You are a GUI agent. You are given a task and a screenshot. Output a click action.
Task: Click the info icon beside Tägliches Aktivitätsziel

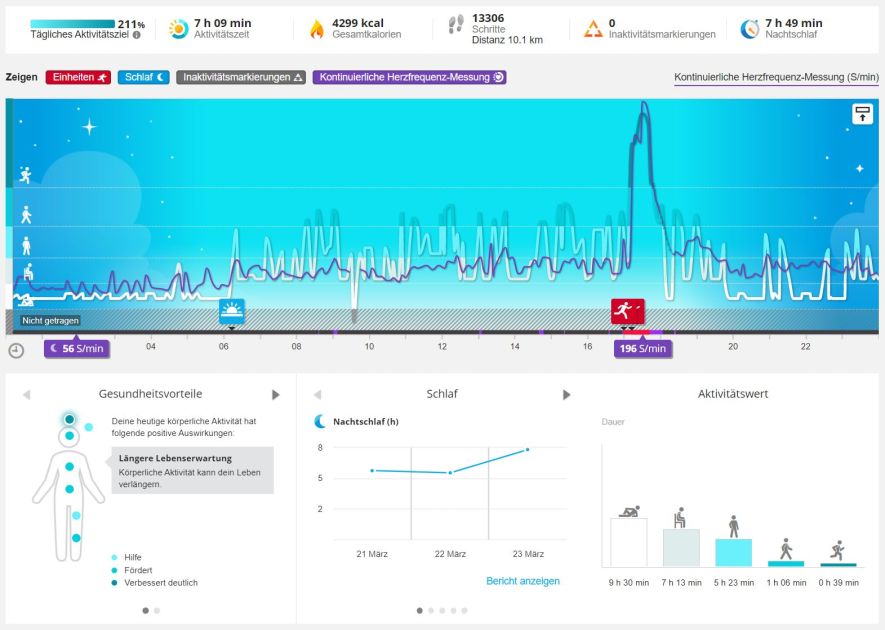(x=136, y=35)
